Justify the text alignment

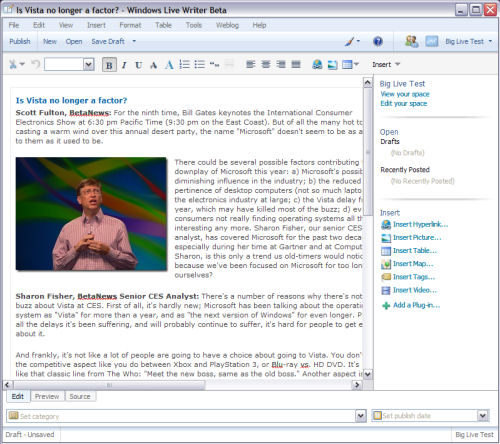pos(296,64)
